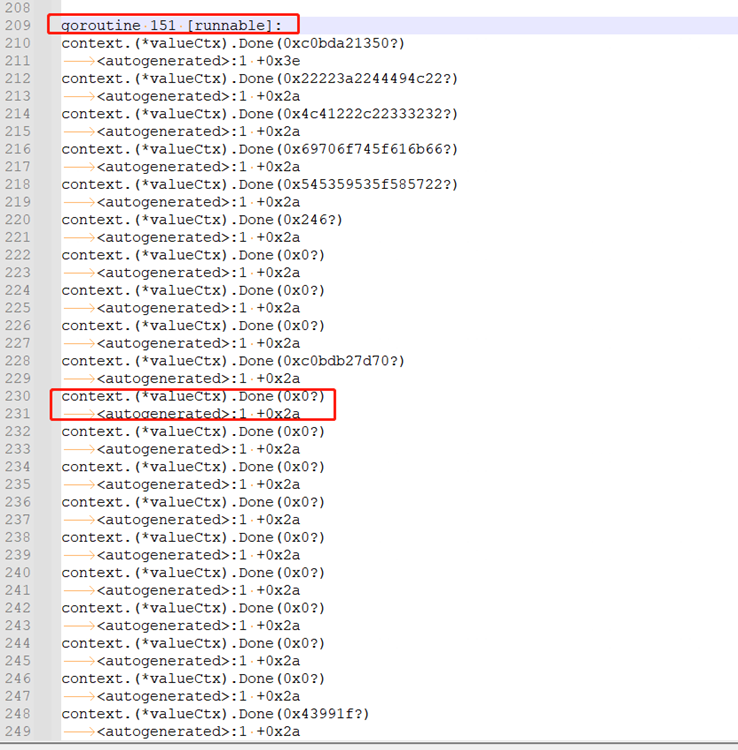This screenshot has width=738, height=750.
Task: Click the Done(0x0?) text on line 230
Action: pos(193,397)
